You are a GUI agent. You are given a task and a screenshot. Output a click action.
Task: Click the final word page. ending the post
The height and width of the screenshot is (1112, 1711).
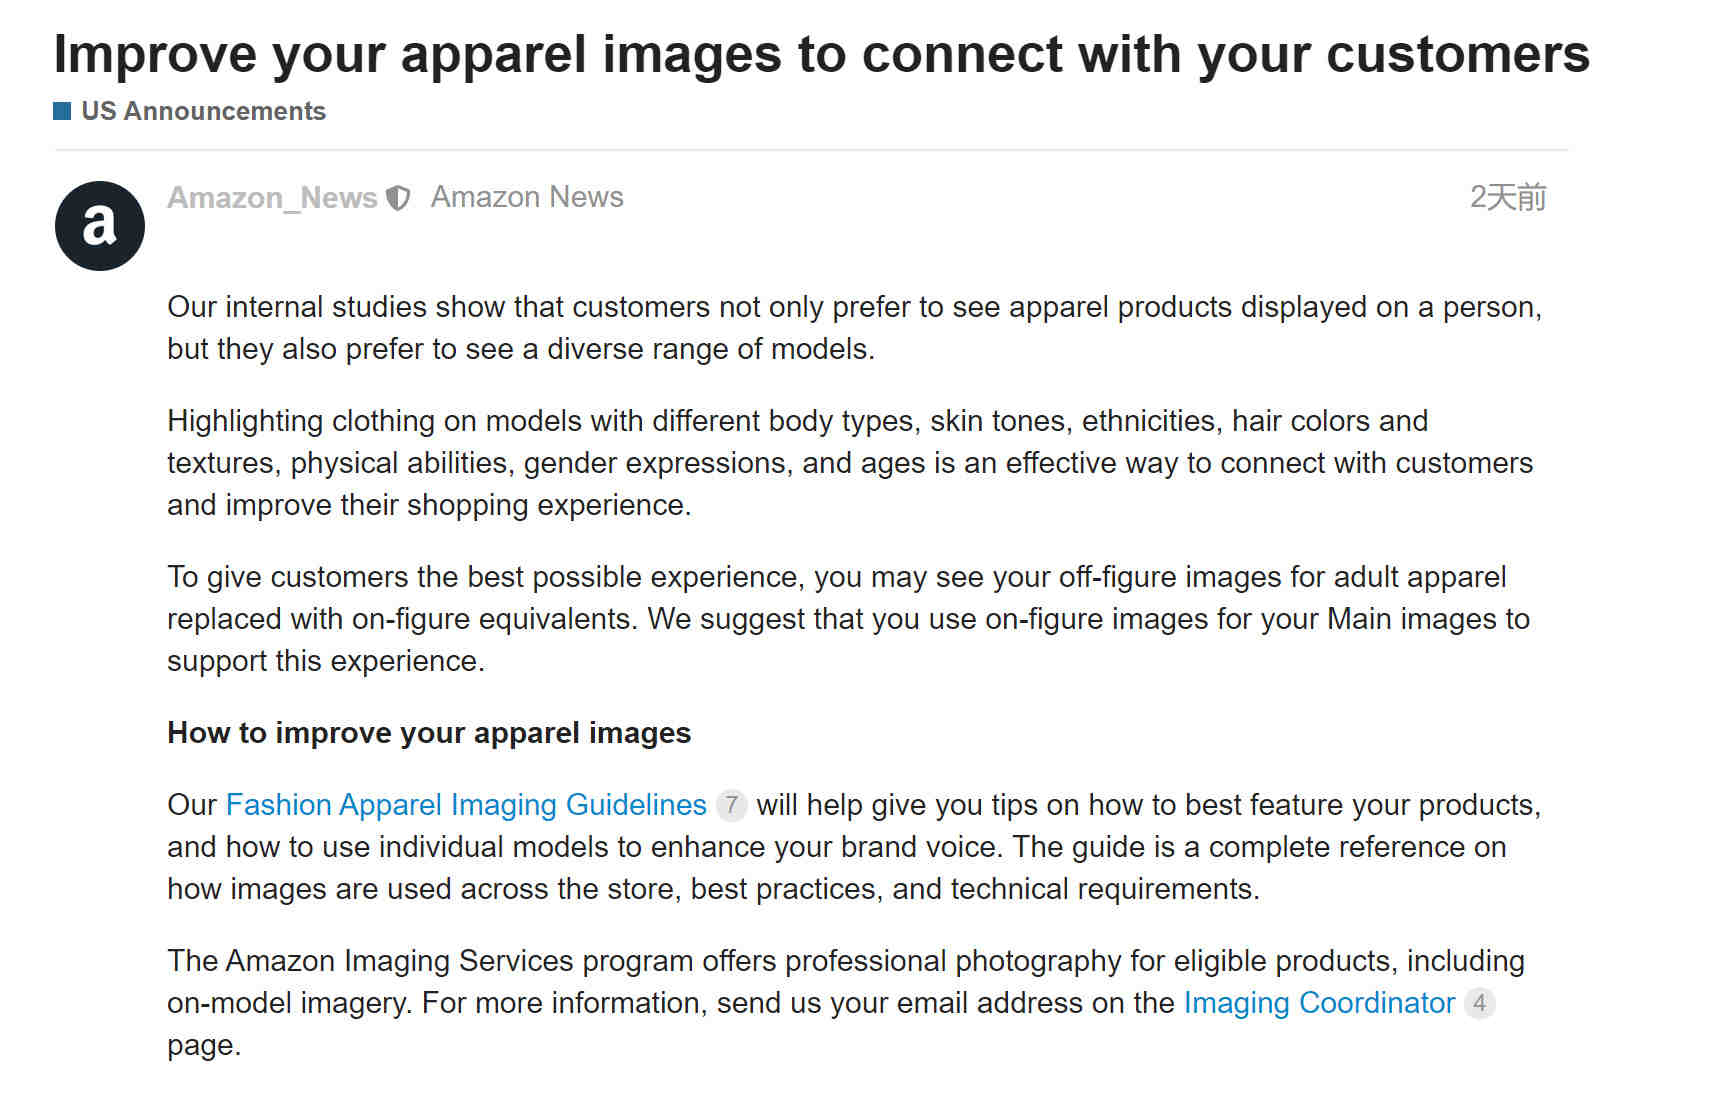tap(204, 1046)
